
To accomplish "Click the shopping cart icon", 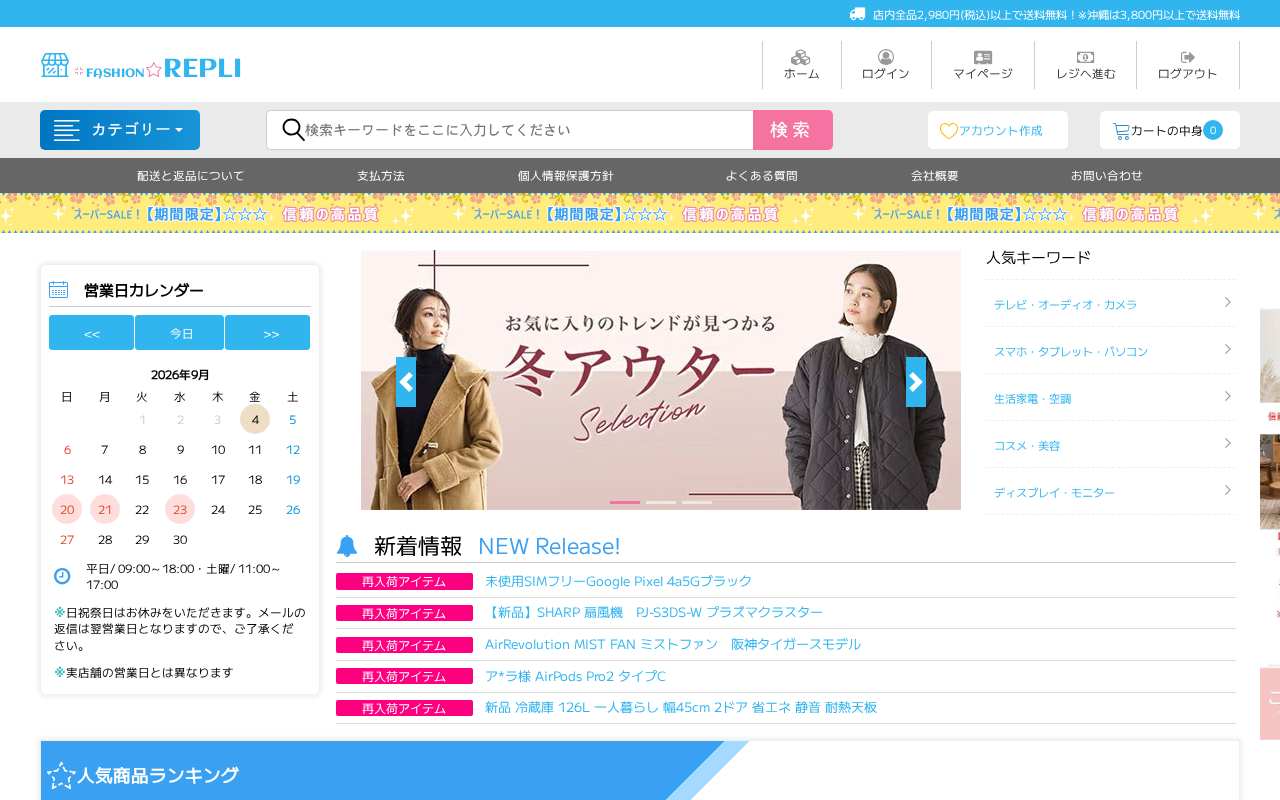I will tap(1121, 131).
